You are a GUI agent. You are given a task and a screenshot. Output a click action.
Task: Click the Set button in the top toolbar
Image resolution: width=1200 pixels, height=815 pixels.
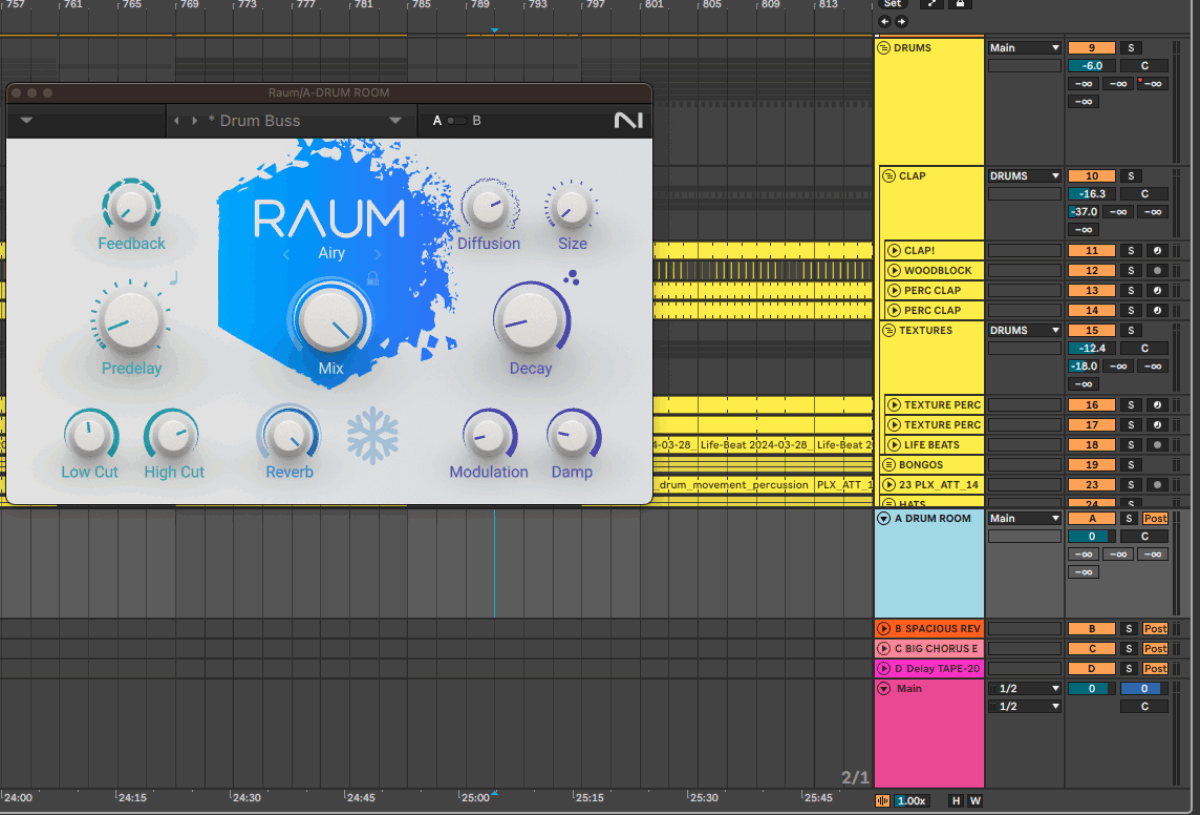click(x=892, y=4)
